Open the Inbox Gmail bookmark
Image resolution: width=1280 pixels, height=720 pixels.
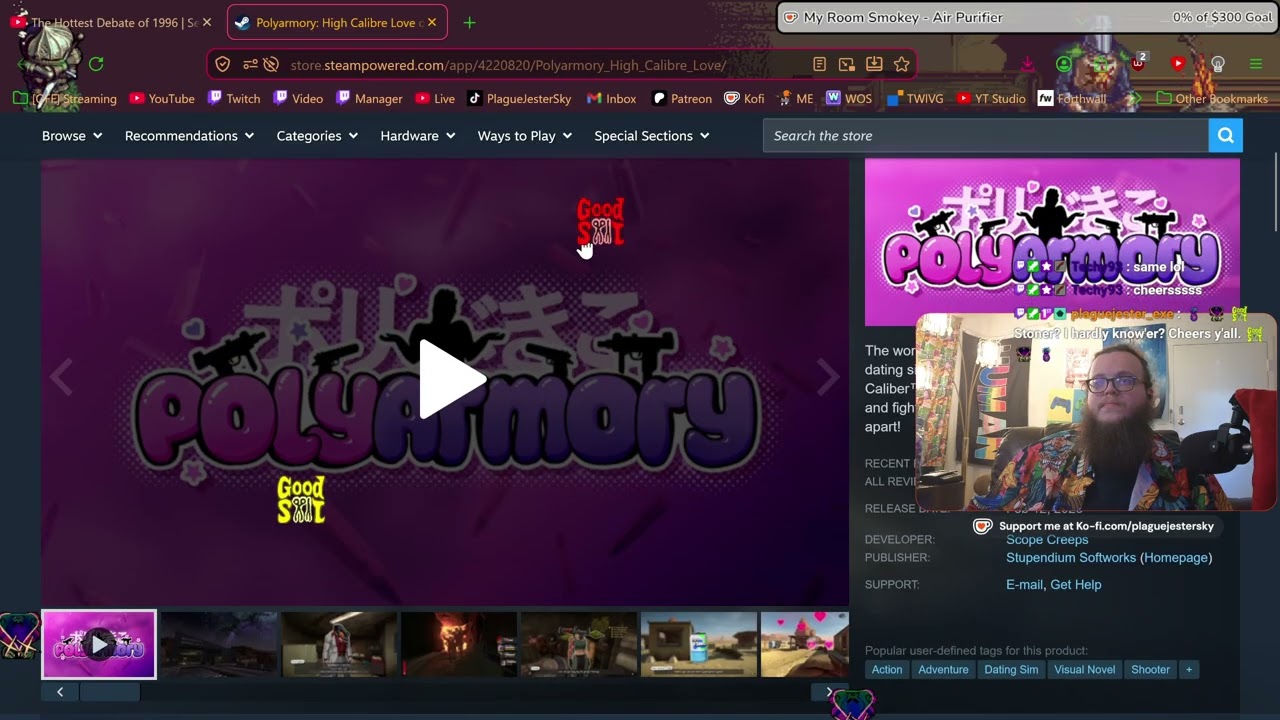pos(611,98)
